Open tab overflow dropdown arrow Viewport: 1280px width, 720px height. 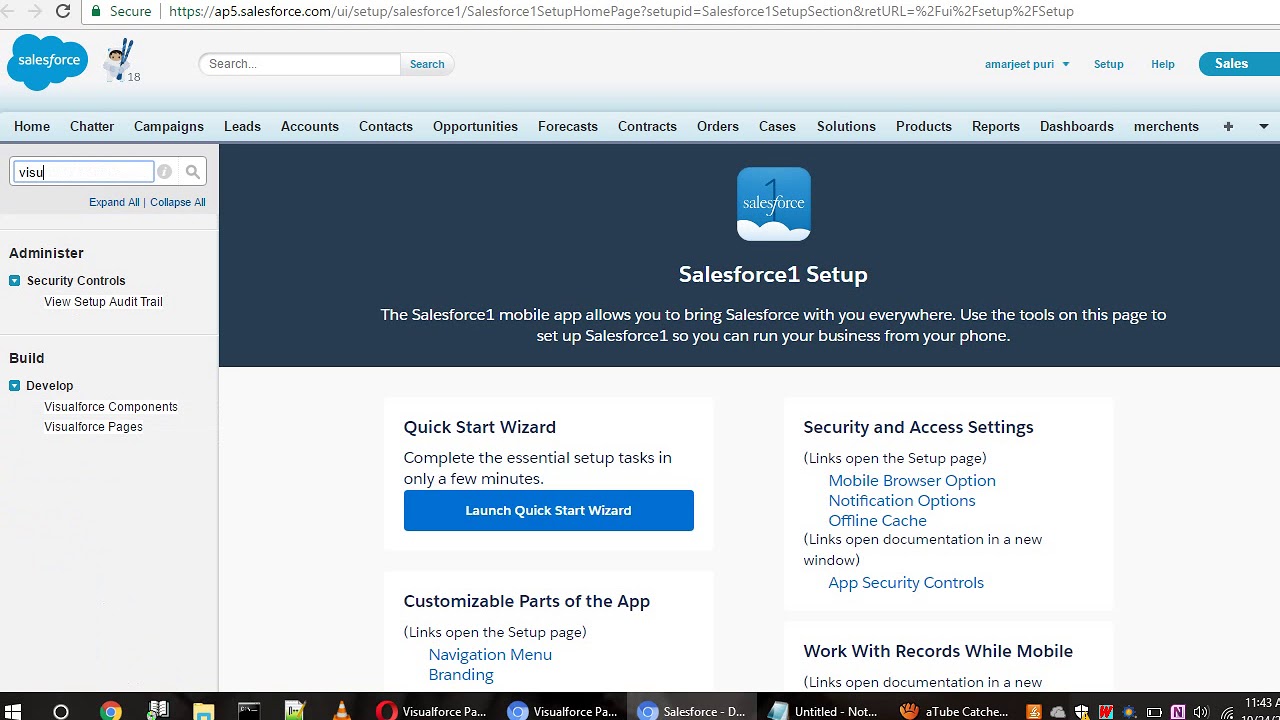tap(1263, 127)
